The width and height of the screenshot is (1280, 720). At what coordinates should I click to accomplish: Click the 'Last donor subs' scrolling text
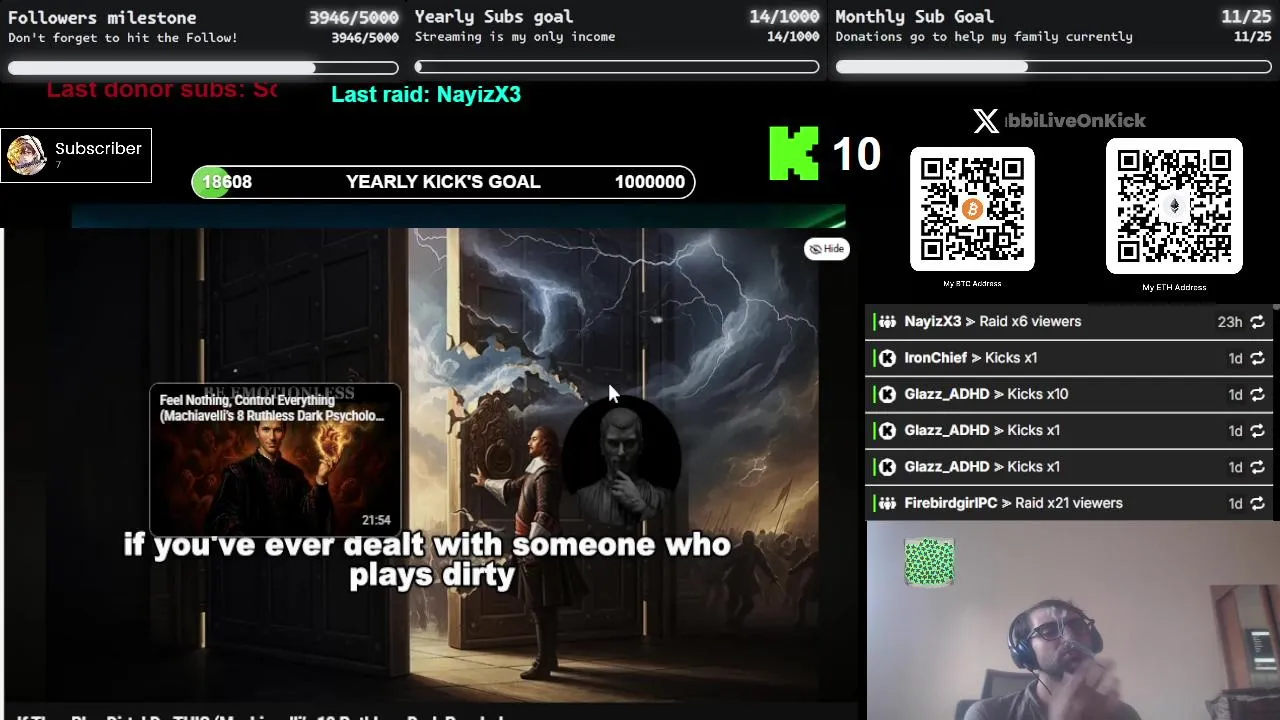coord(162,89)
